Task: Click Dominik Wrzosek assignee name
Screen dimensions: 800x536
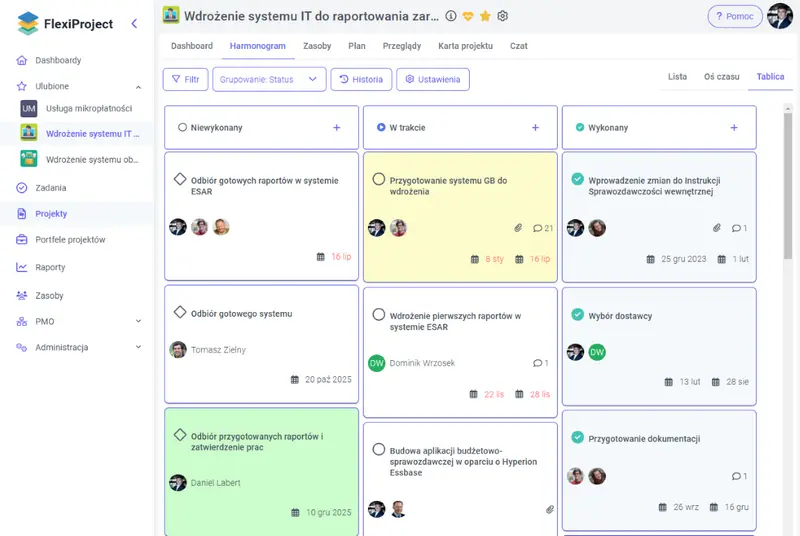Action: [x=422, y=363]
